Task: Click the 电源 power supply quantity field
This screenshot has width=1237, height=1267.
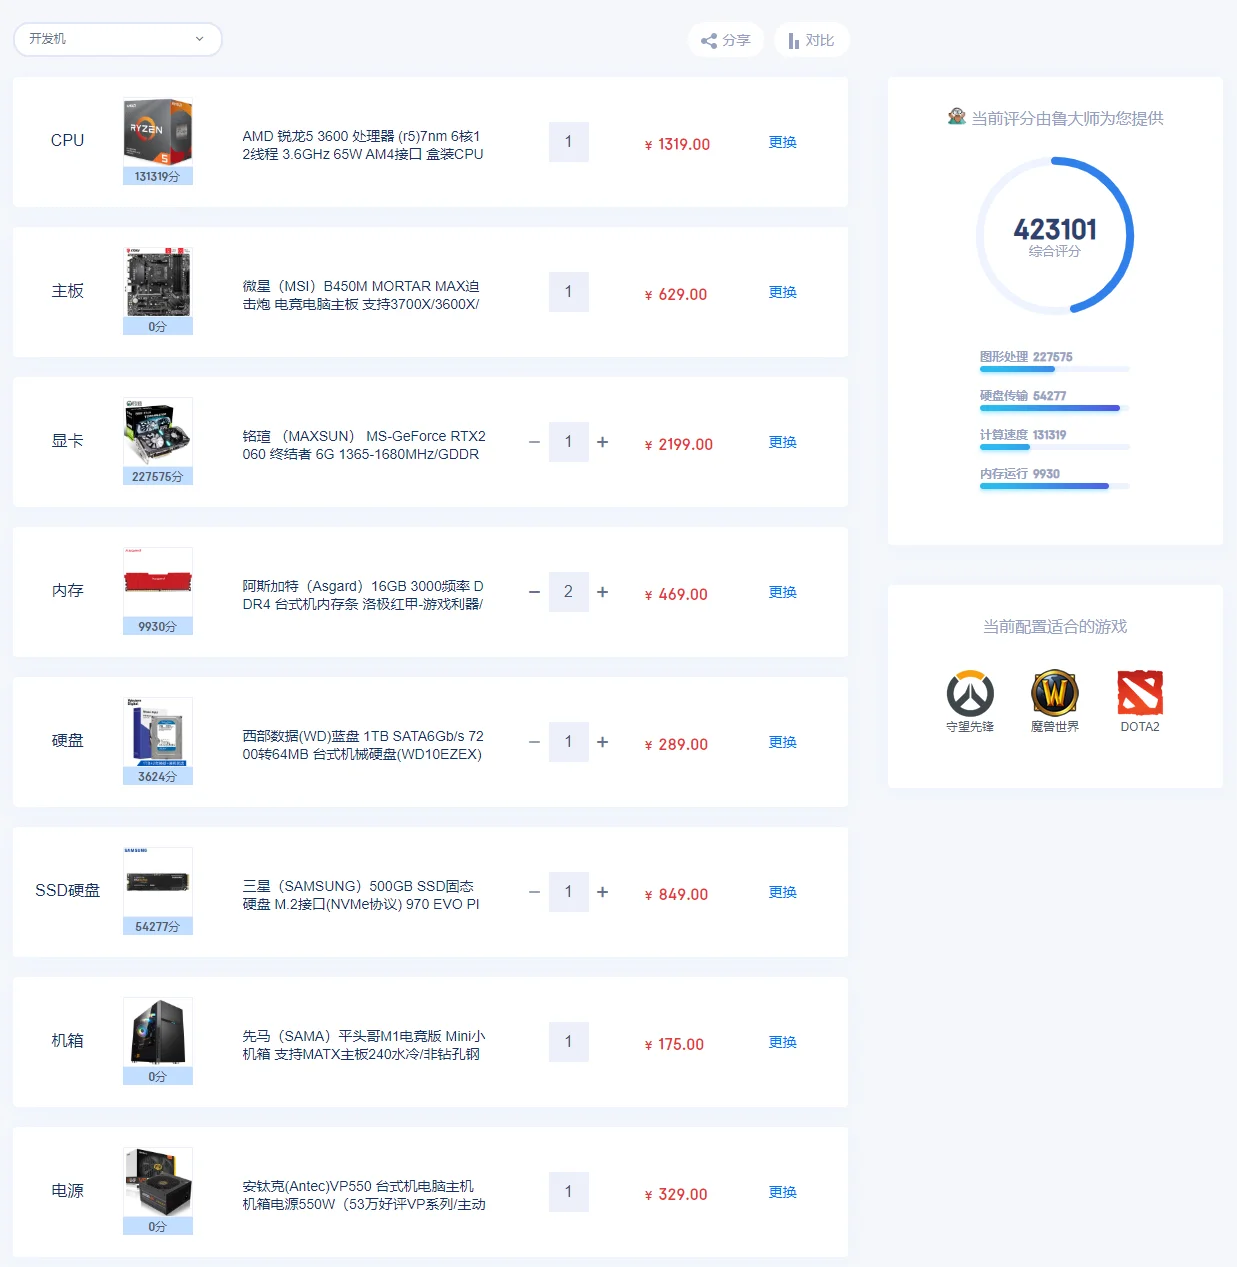Action: pyautogui.click(x=569, y=1192)
